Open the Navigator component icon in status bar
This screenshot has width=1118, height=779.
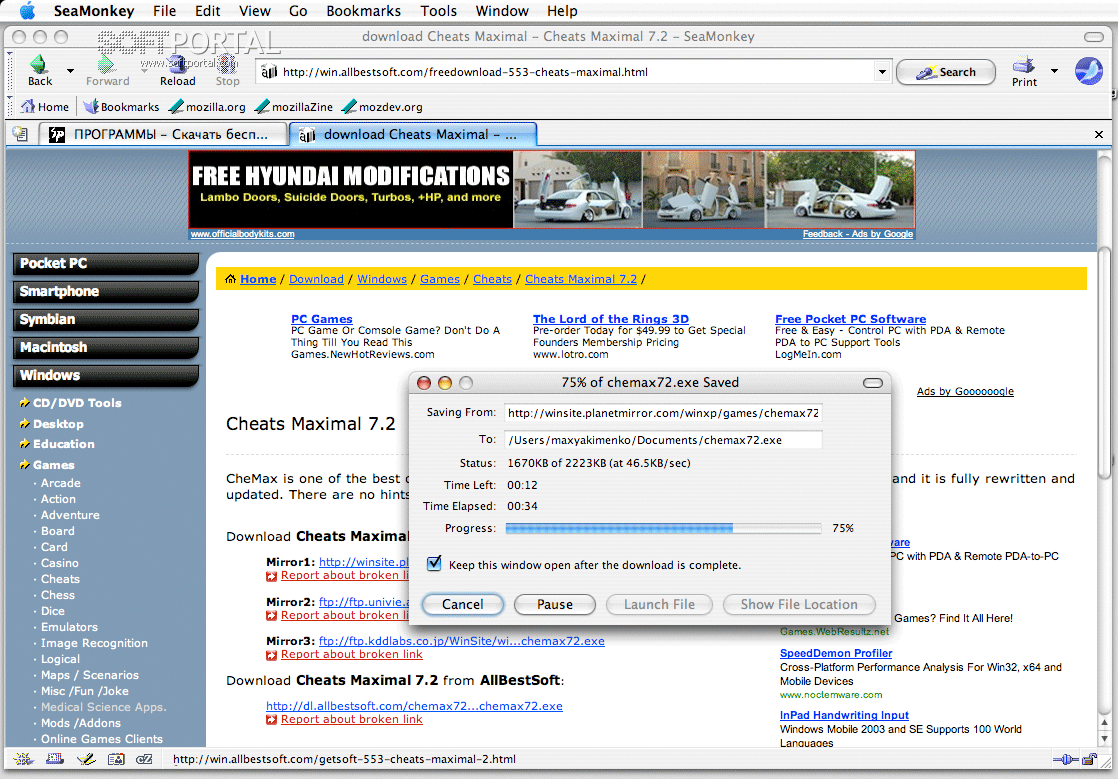click(23, 759)
